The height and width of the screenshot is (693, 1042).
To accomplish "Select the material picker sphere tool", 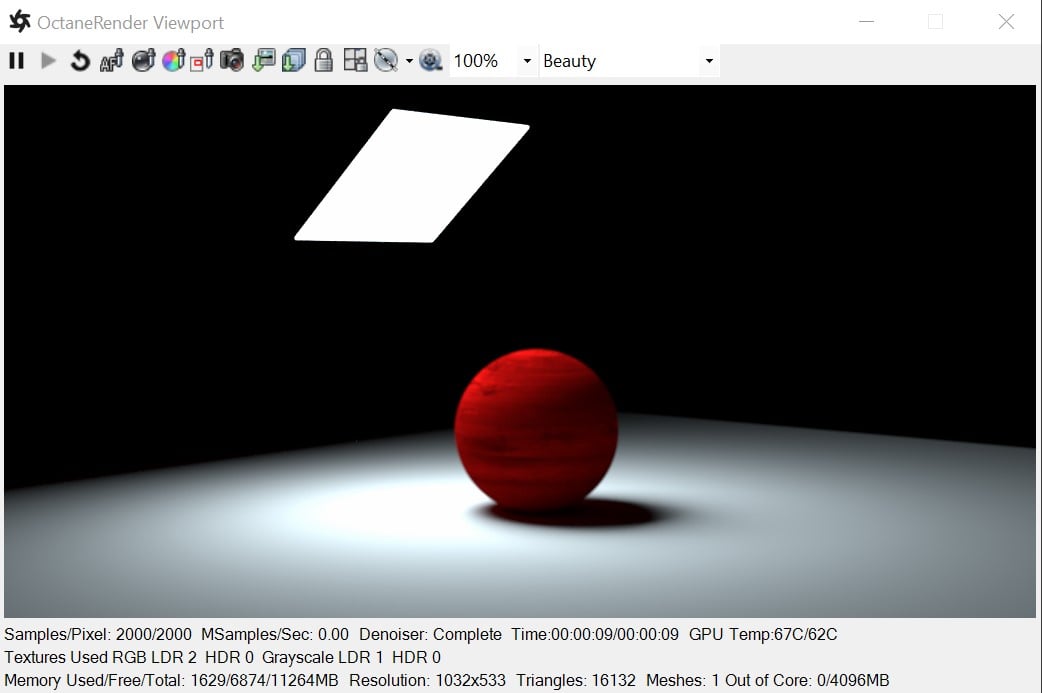I will point(144,60).
